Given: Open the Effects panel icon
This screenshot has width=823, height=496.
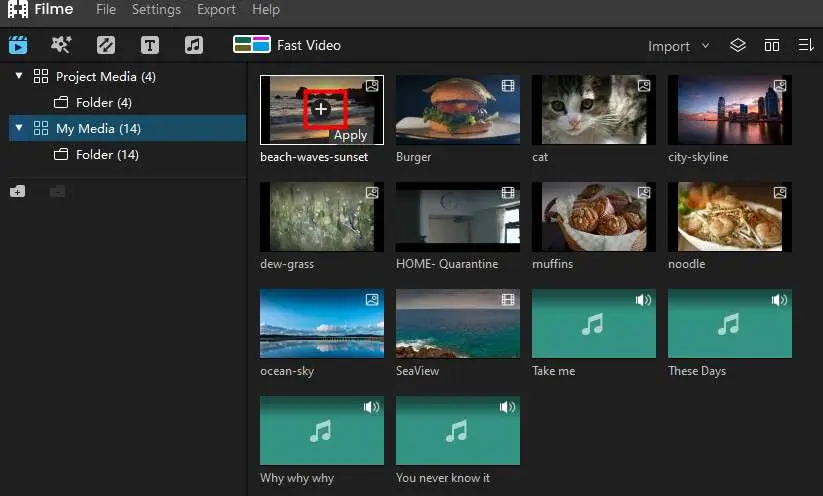Looking at the screenshot, I should (x=61, y=45).
